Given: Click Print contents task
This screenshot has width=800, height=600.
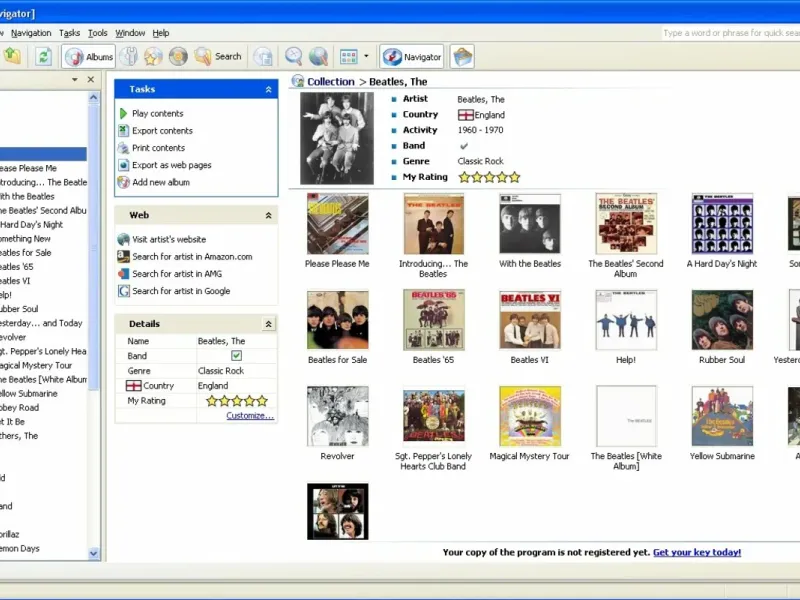Looking at the screenshot, I should pos(159,148).
